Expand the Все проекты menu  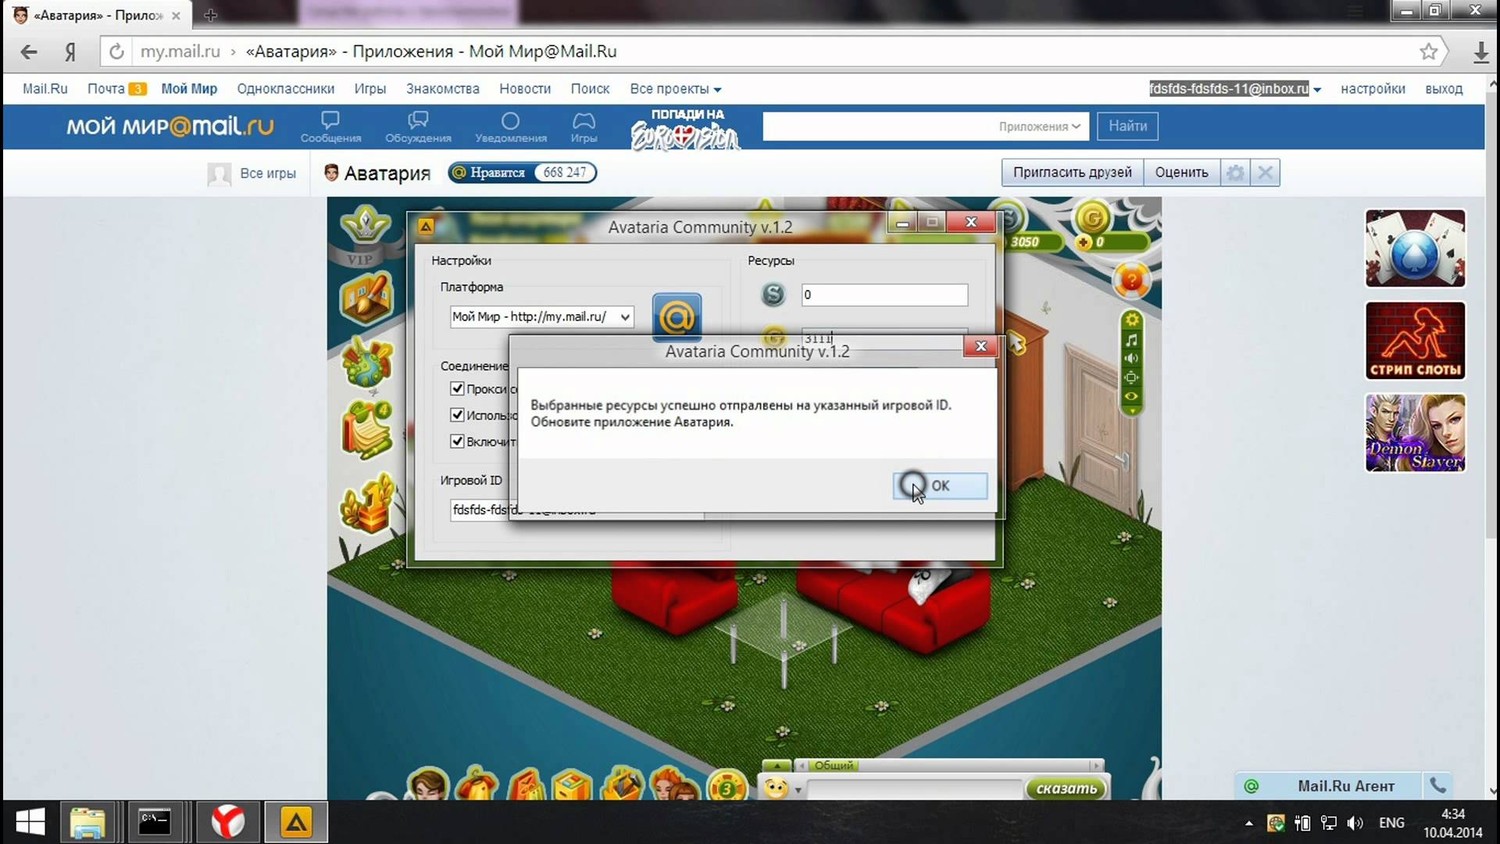[x=675, y=89]
